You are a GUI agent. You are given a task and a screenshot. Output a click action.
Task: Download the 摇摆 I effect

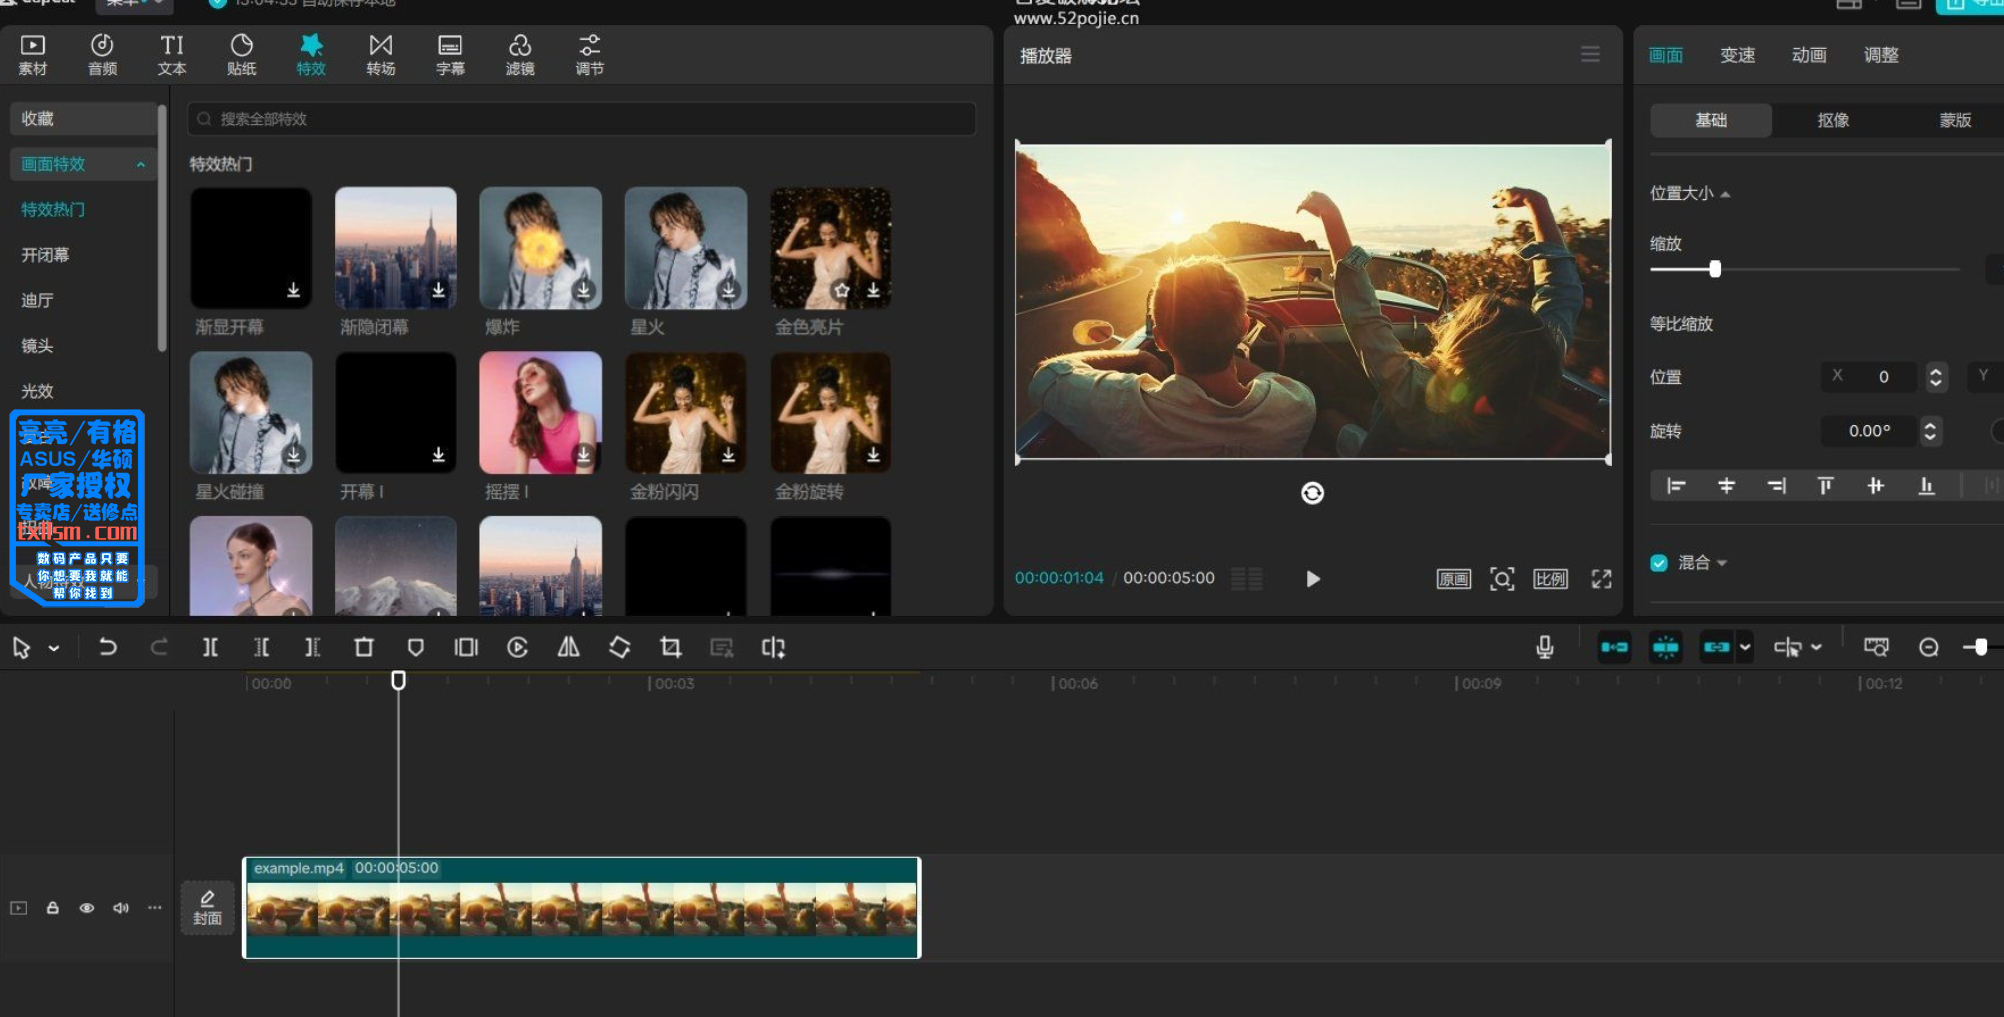(584, 455)
